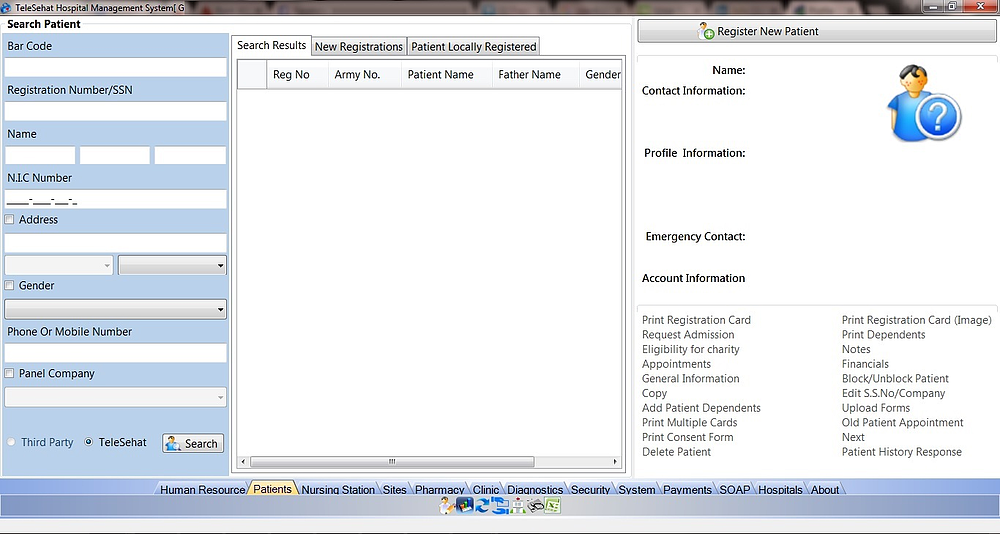The width and height of the screenshot is (1000, 534).
Task: Click the Bar Code input field
Action: (115, 68)
